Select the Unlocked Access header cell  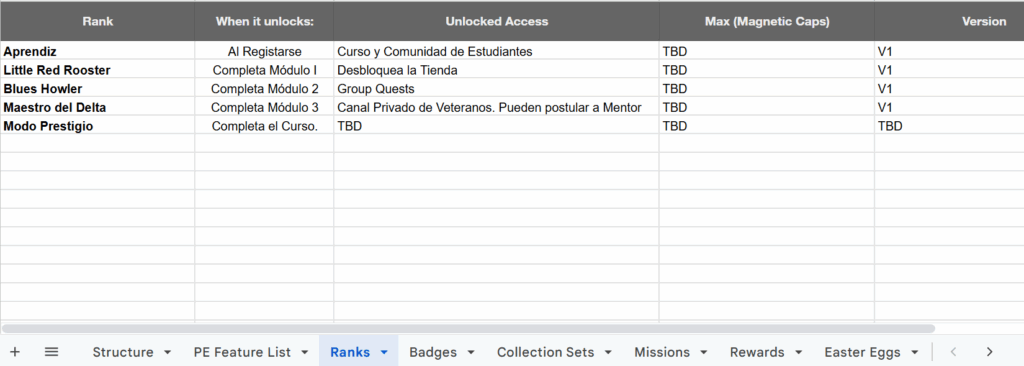(496, 21)
